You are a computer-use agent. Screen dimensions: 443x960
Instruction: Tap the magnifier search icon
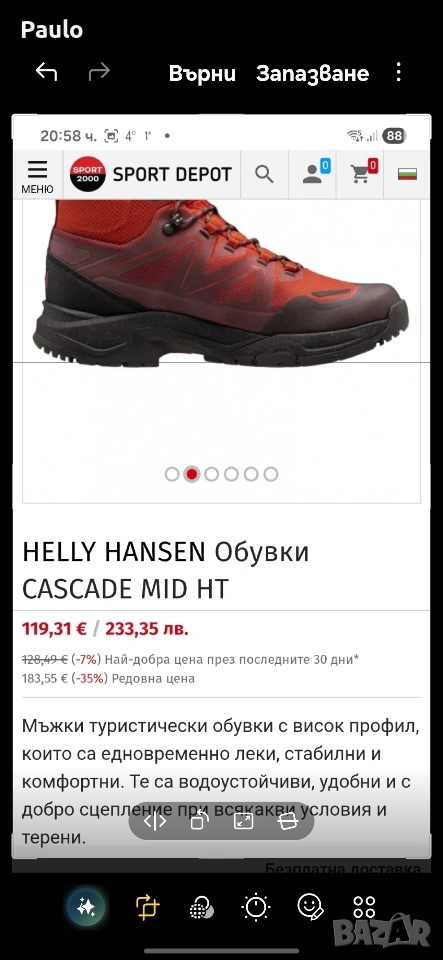(264, 174)
